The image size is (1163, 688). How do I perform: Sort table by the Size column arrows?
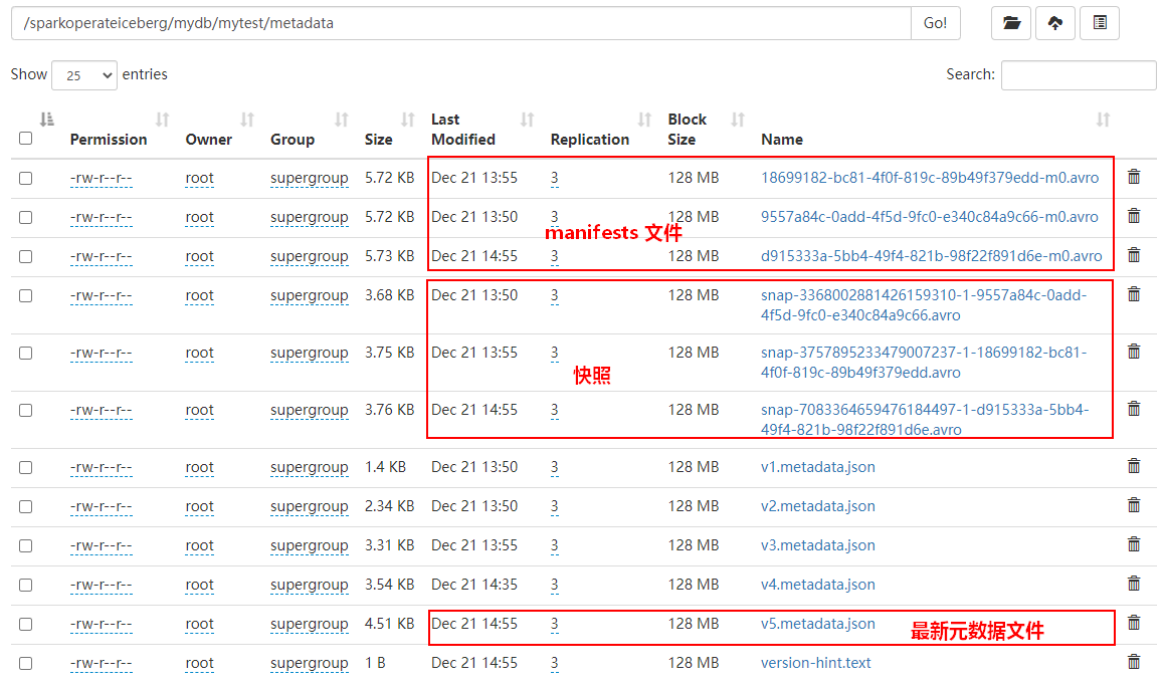(x=407, y=120)
